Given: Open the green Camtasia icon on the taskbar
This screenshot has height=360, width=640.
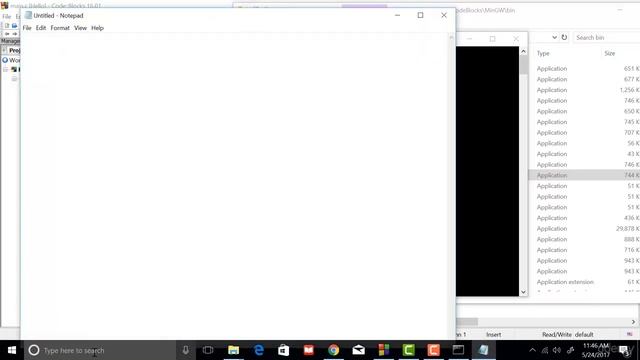Looking at the screenshot, I should (x=409, y=350).
